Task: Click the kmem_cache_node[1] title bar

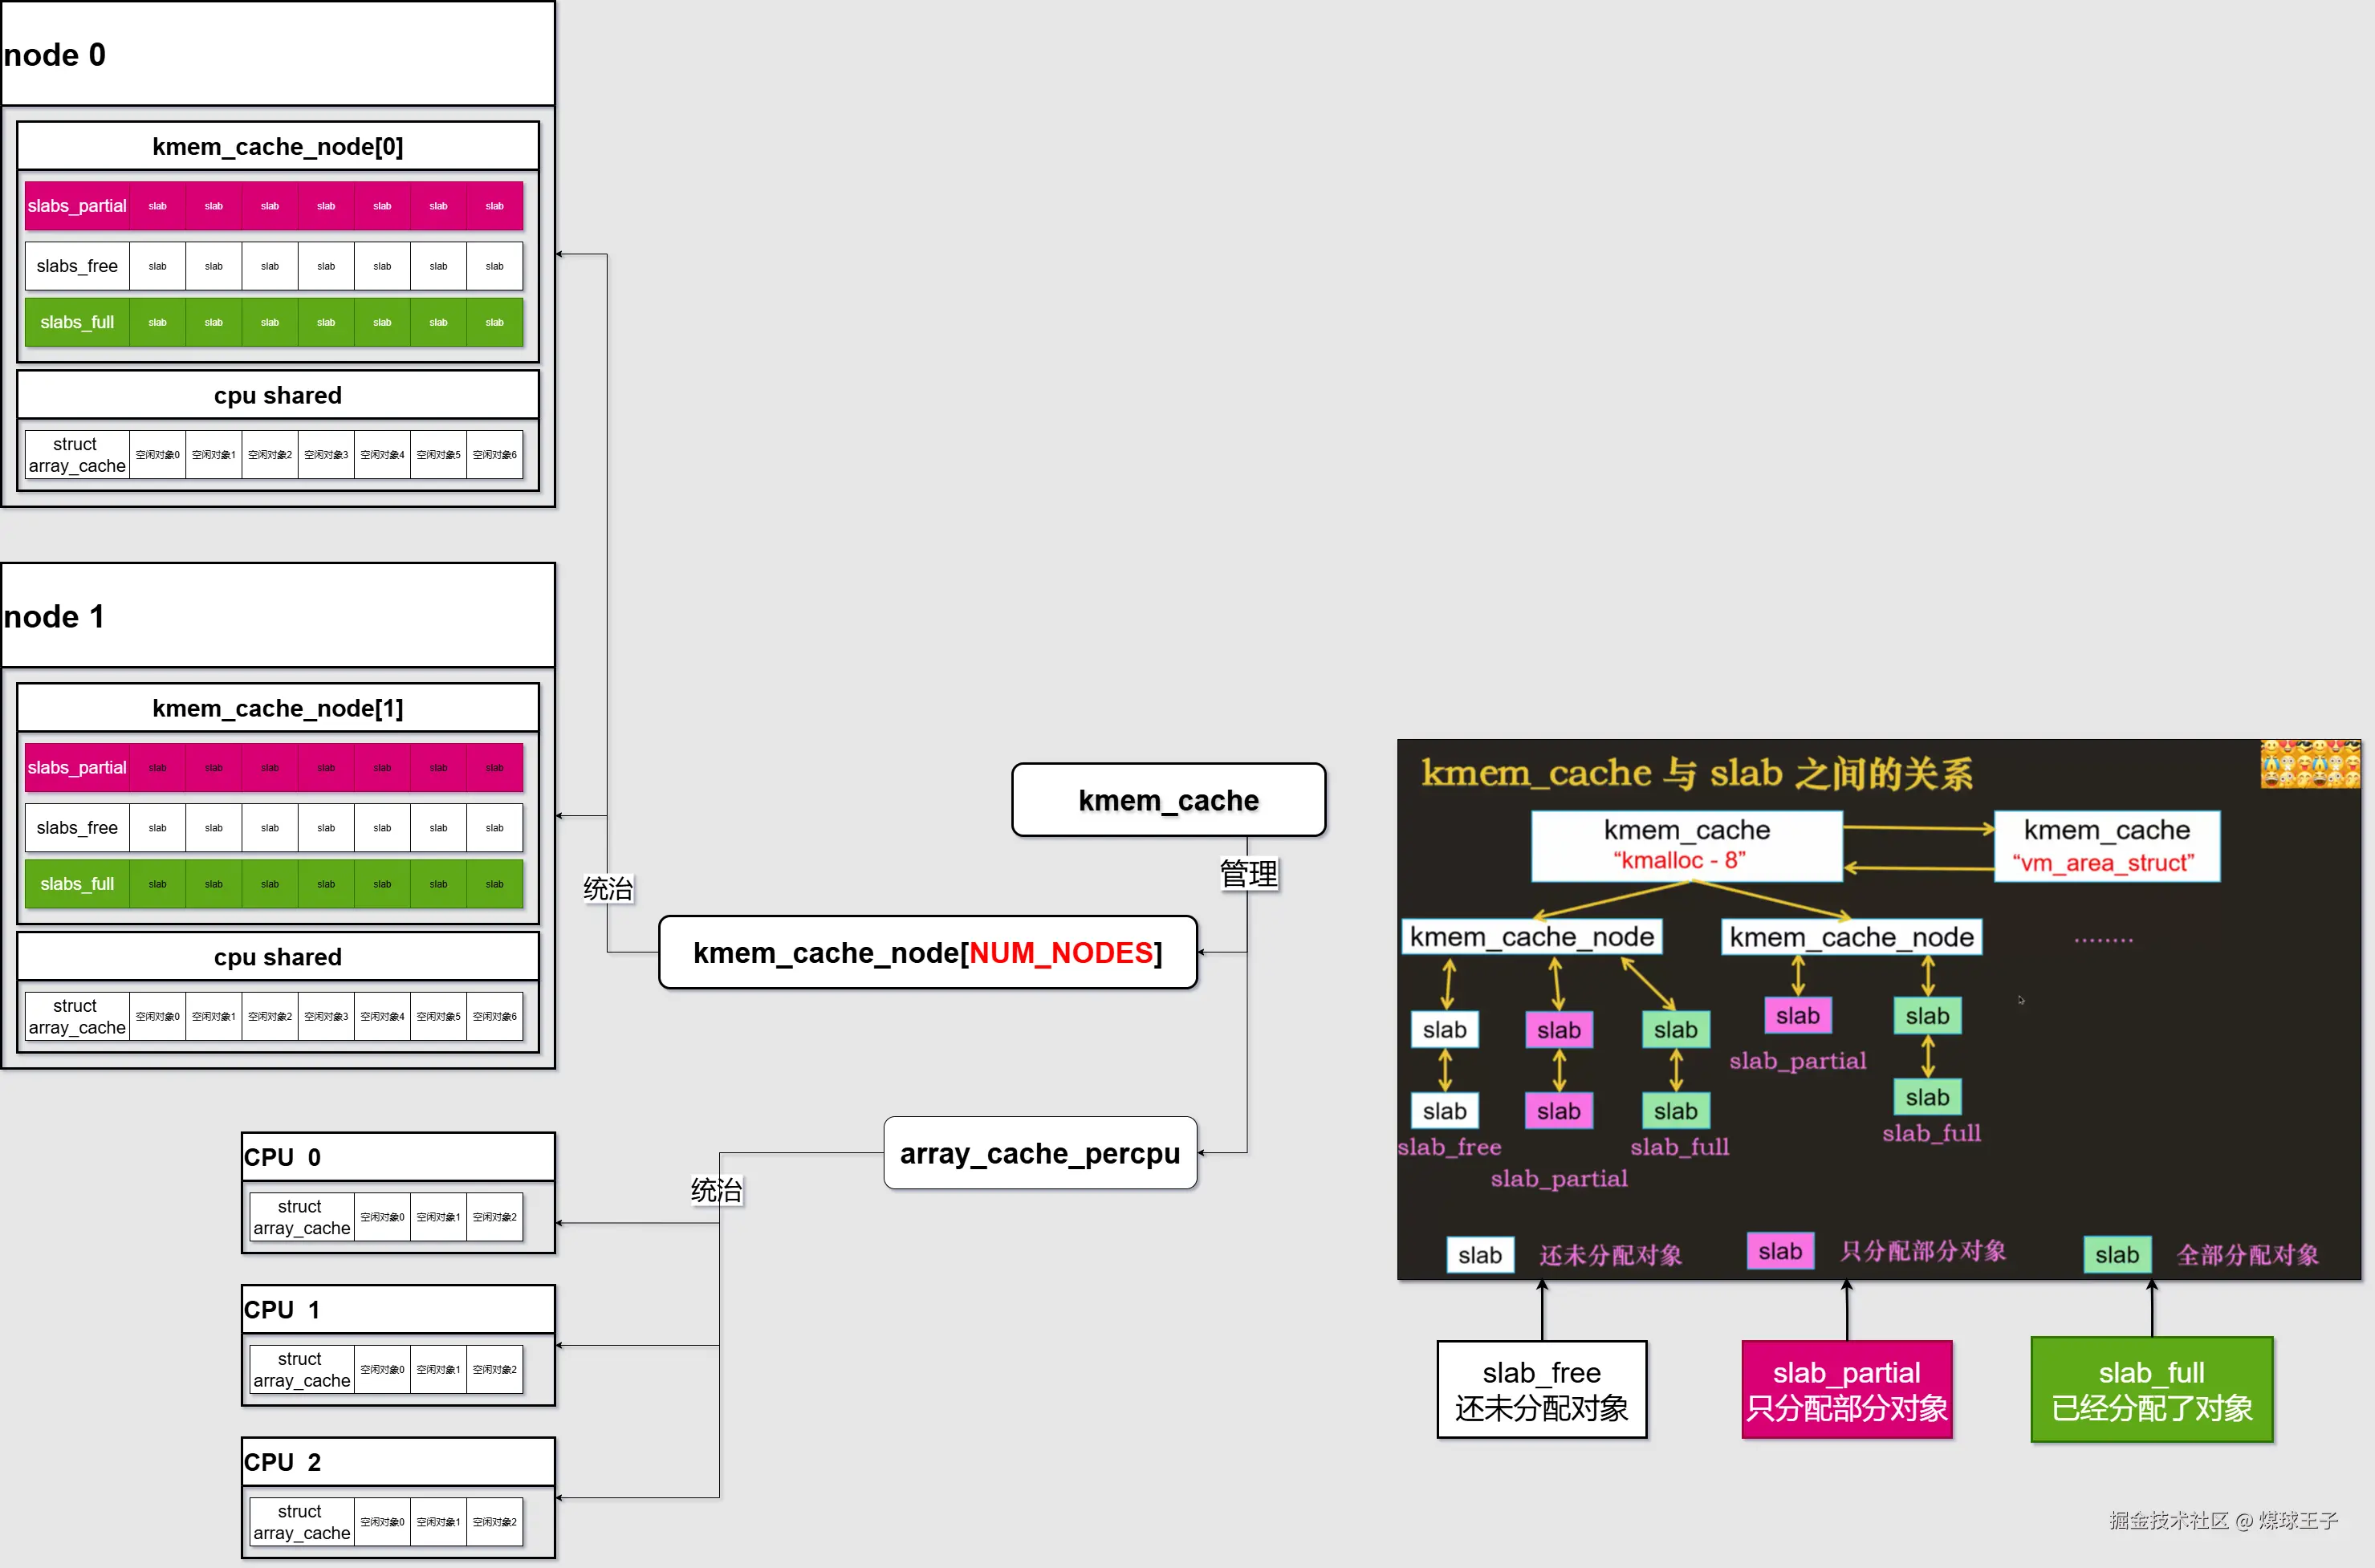Action: [278, 708]
